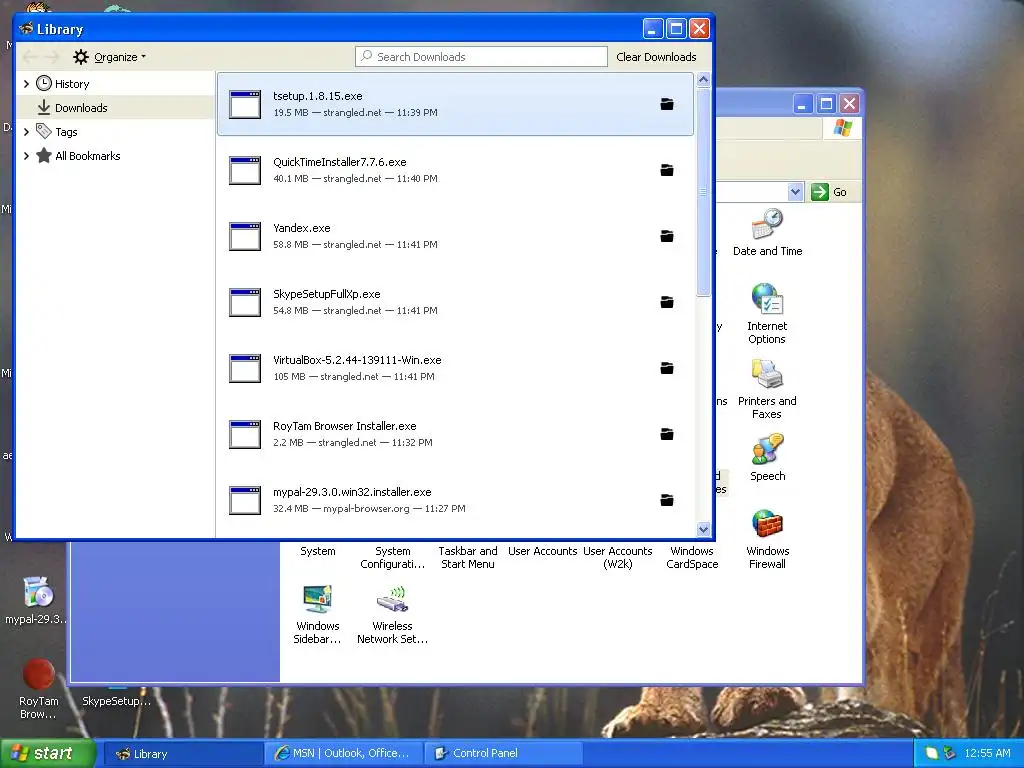This screenshot has width=1024, height=768.
Task: Expand the History tree node
Action: pos(26,84)
